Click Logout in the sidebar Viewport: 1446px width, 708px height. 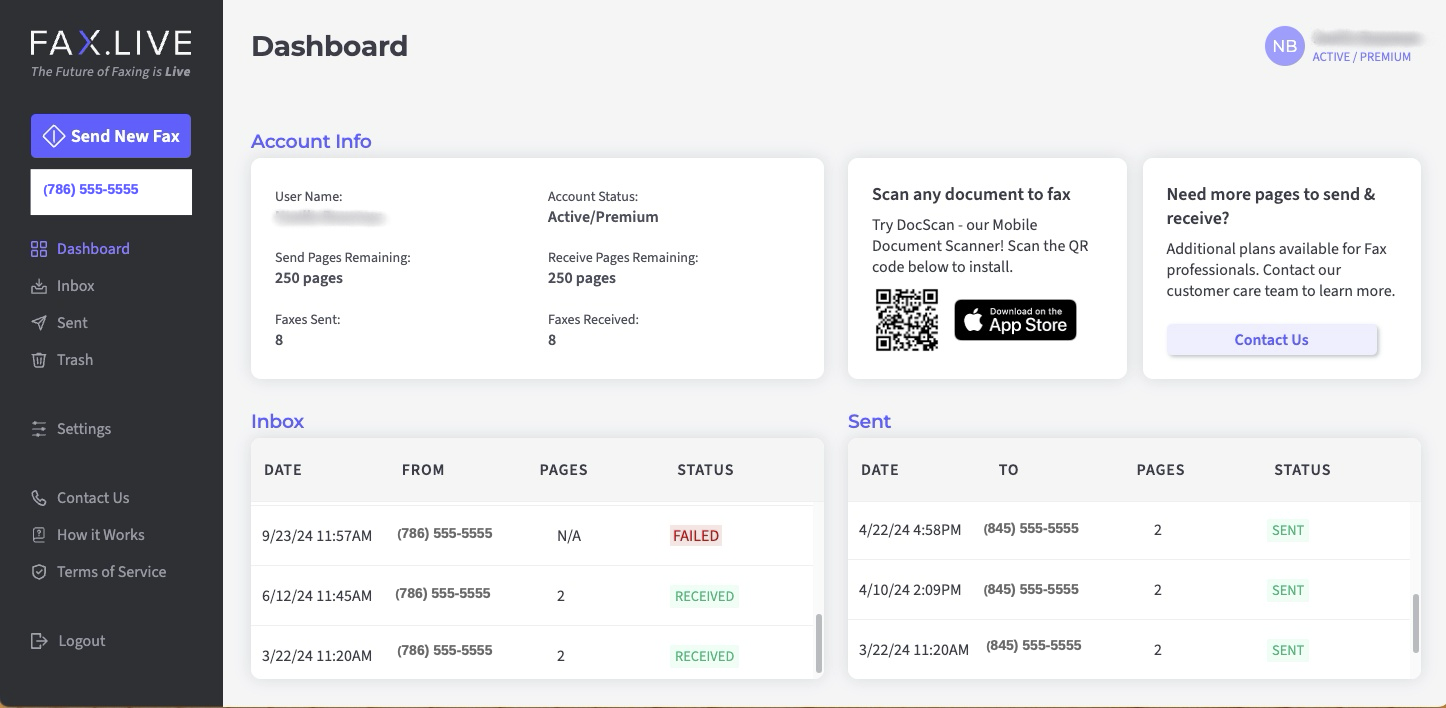tap(81, 641)
